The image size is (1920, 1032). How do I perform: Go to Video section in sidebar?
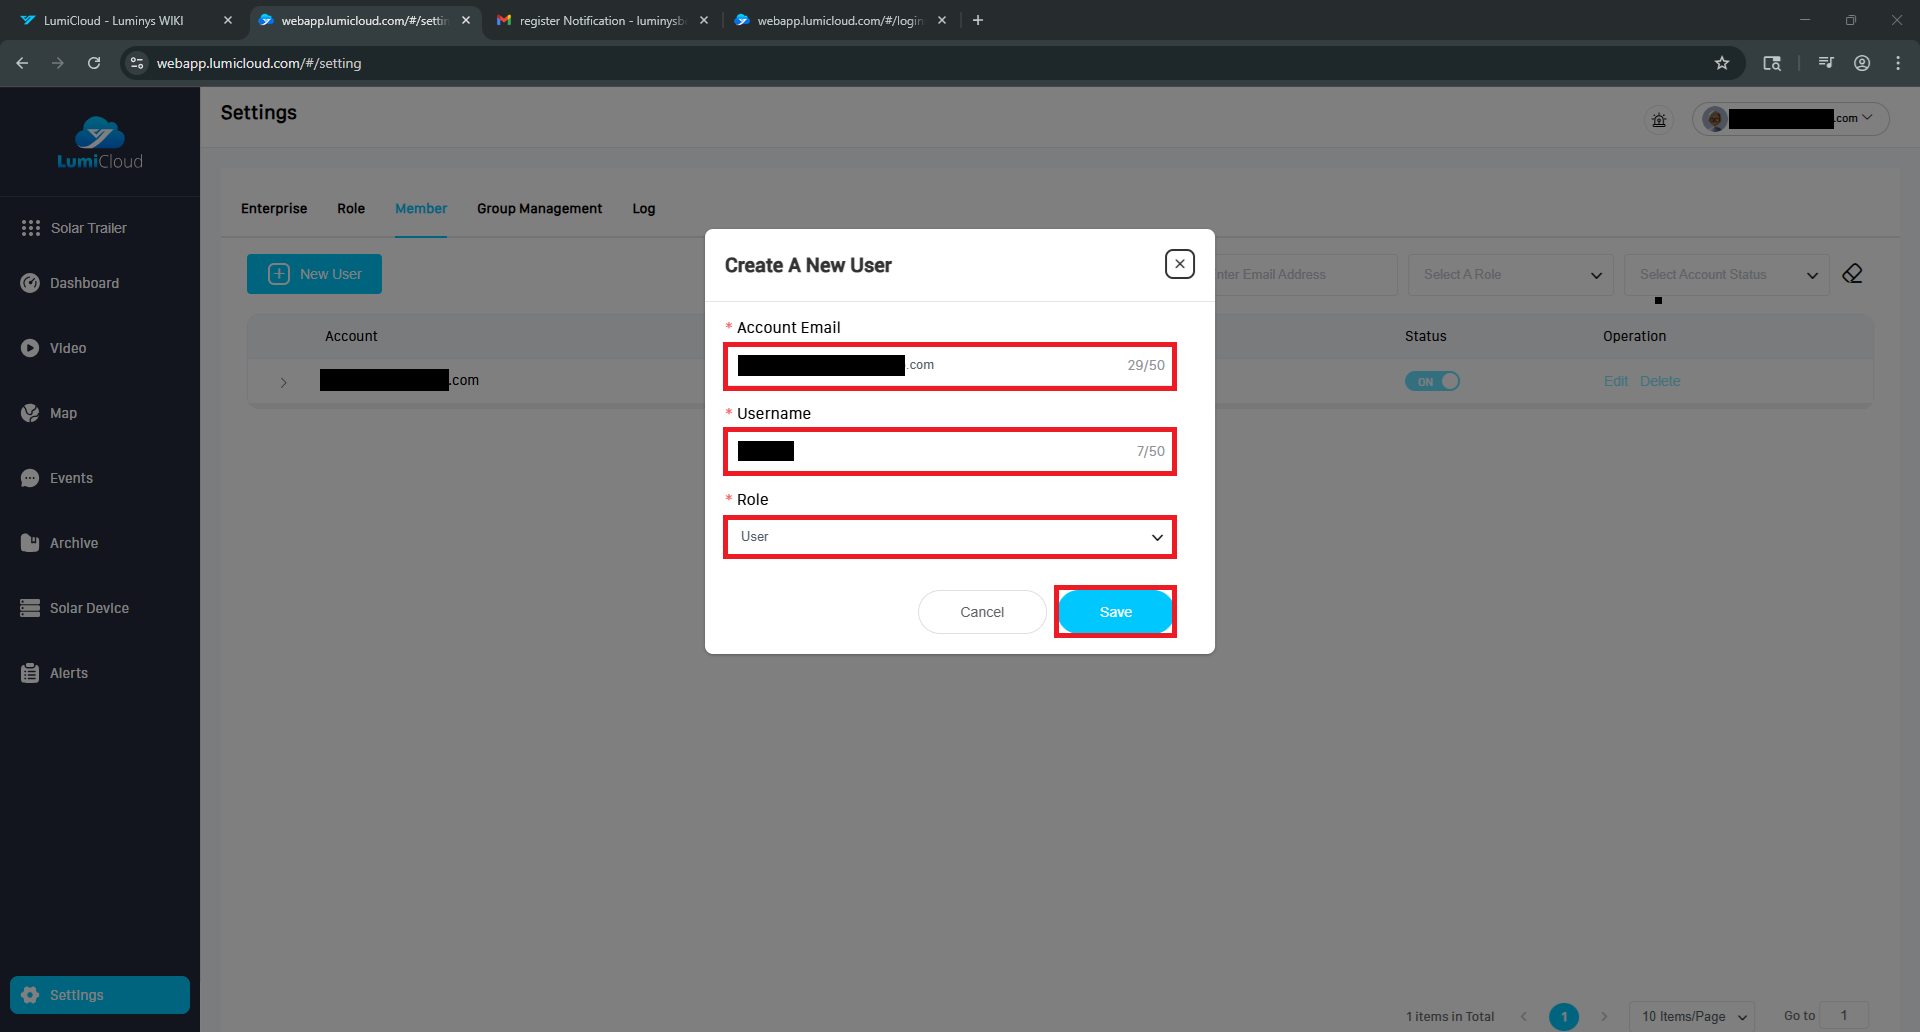[x=68, y=348]
